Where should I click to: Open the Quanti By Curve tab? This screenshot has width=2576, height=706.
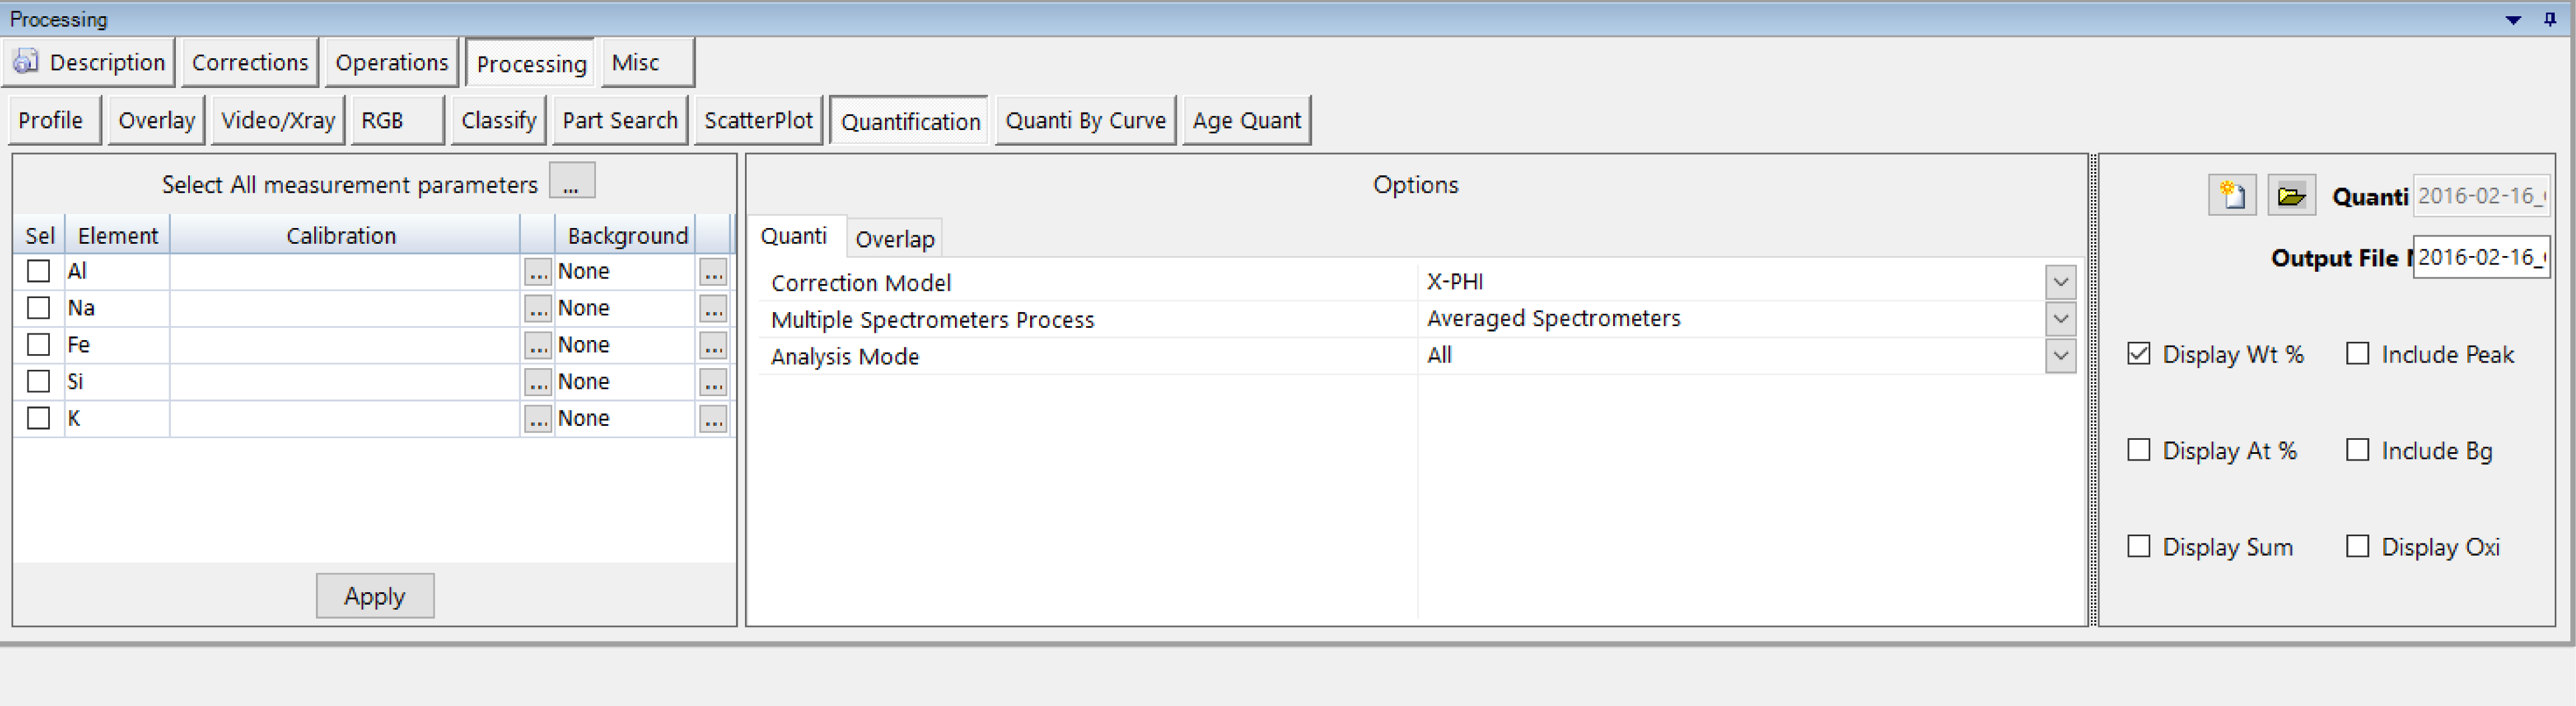pos(1085,121)
